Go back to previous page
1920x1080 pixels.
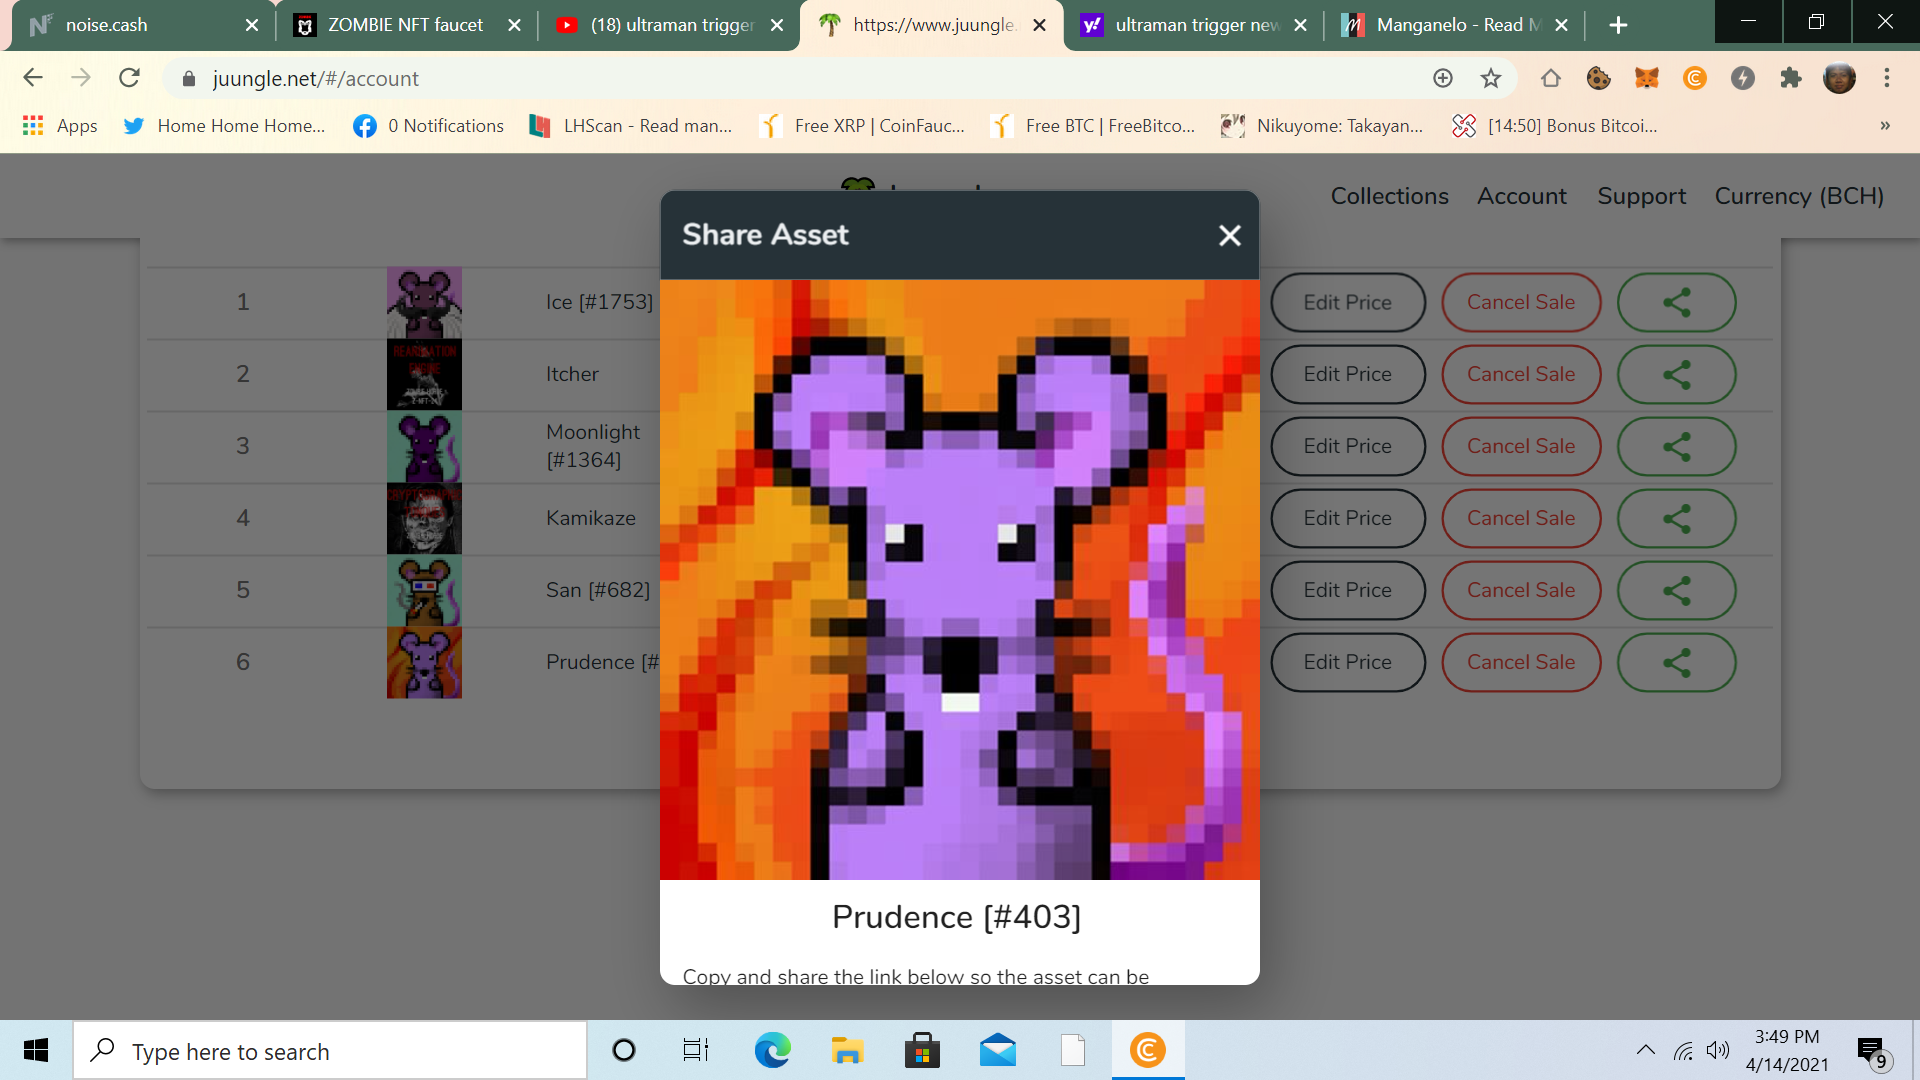tap(33, 78)
